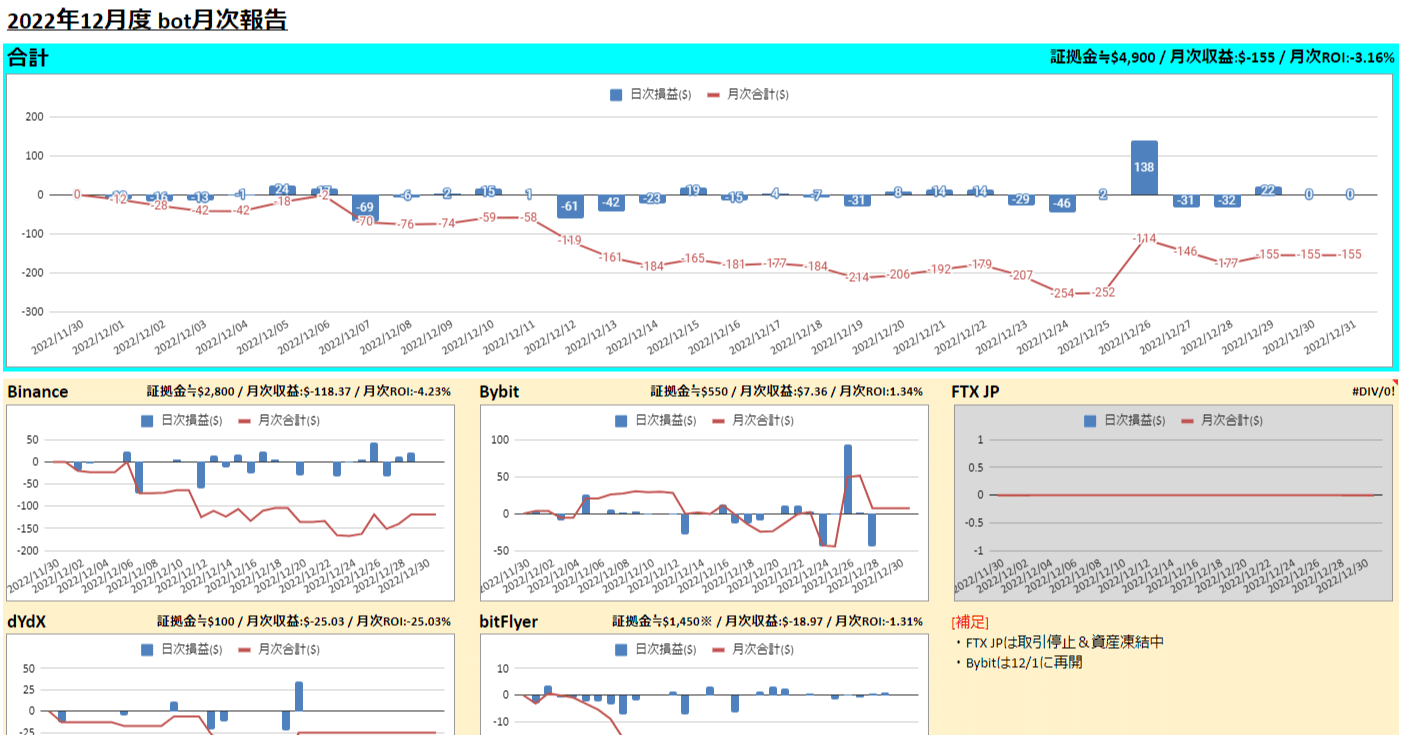1405x735 pixels.
Task: Click the FTX JP section heading
Action: [975, 392]
